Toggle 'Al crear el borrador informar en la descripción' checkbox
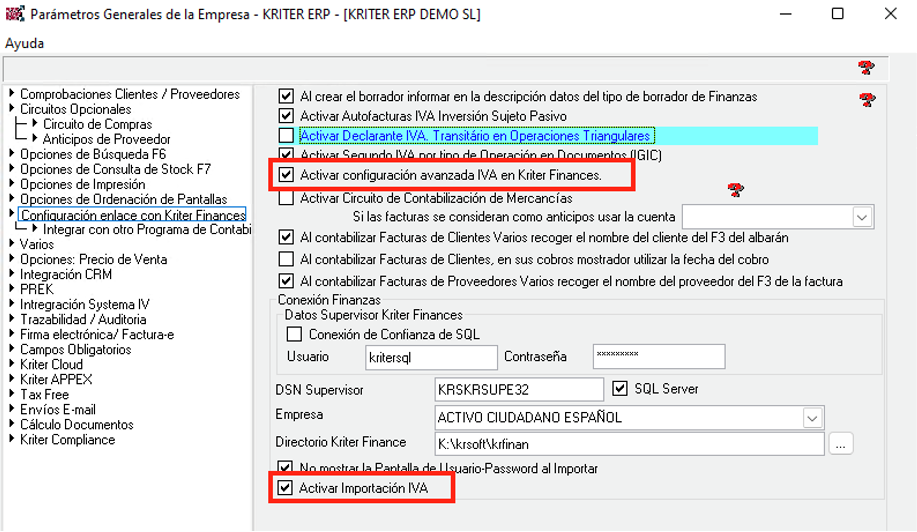The image size is (917, 532). pyautogui.click(x=286, y=96)
